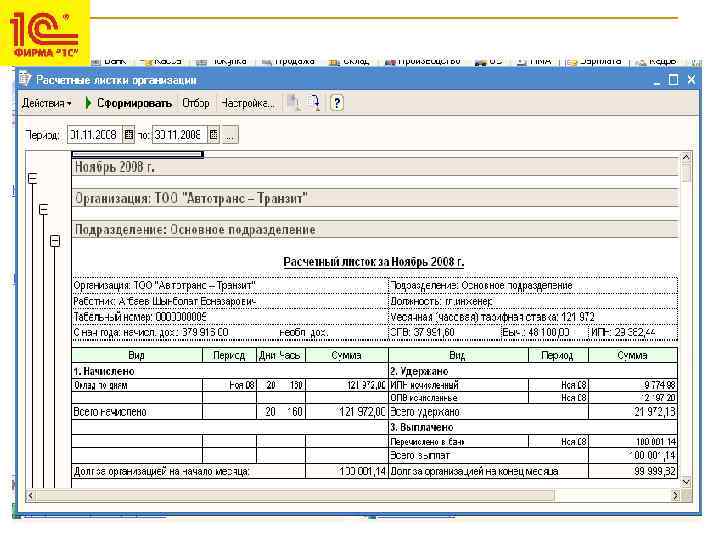720x540 pixels.
Task: Click the ИПН: 29 382,44 cell
Action: point(633,332)
